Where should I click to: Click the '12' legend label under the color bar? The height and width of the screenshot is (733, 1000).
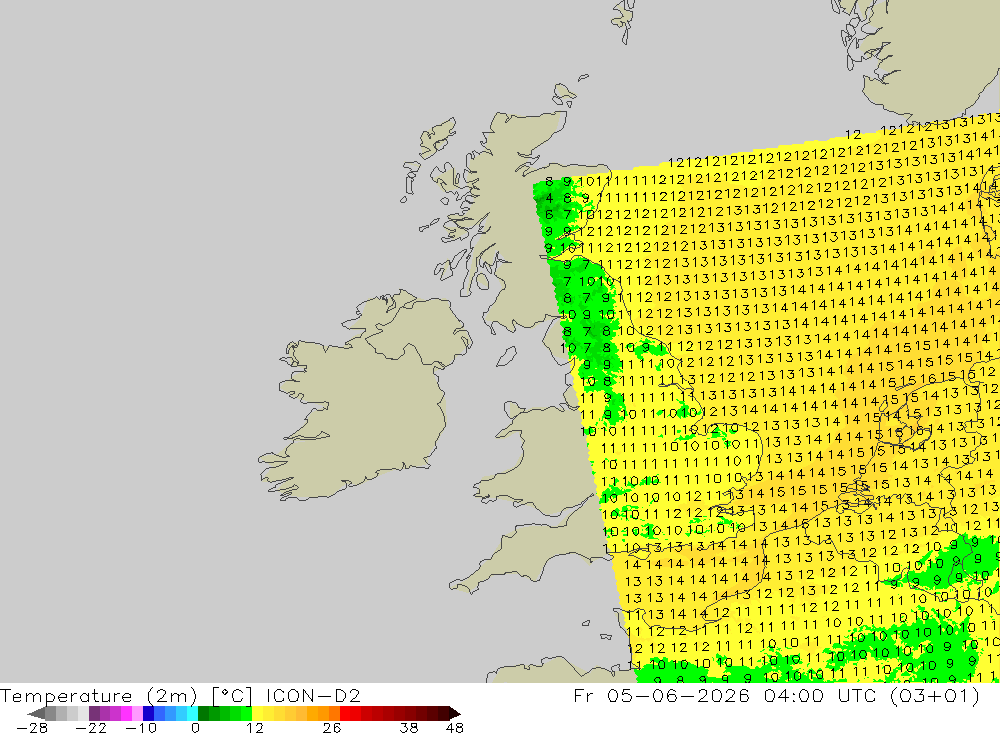coord(255,728)
